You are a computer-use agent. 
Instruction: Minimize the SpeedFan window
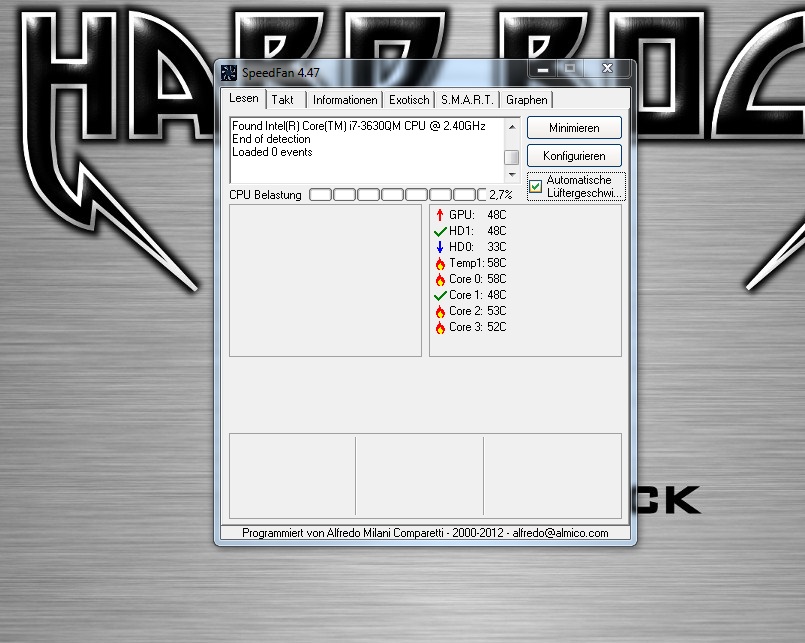point(543,68)
